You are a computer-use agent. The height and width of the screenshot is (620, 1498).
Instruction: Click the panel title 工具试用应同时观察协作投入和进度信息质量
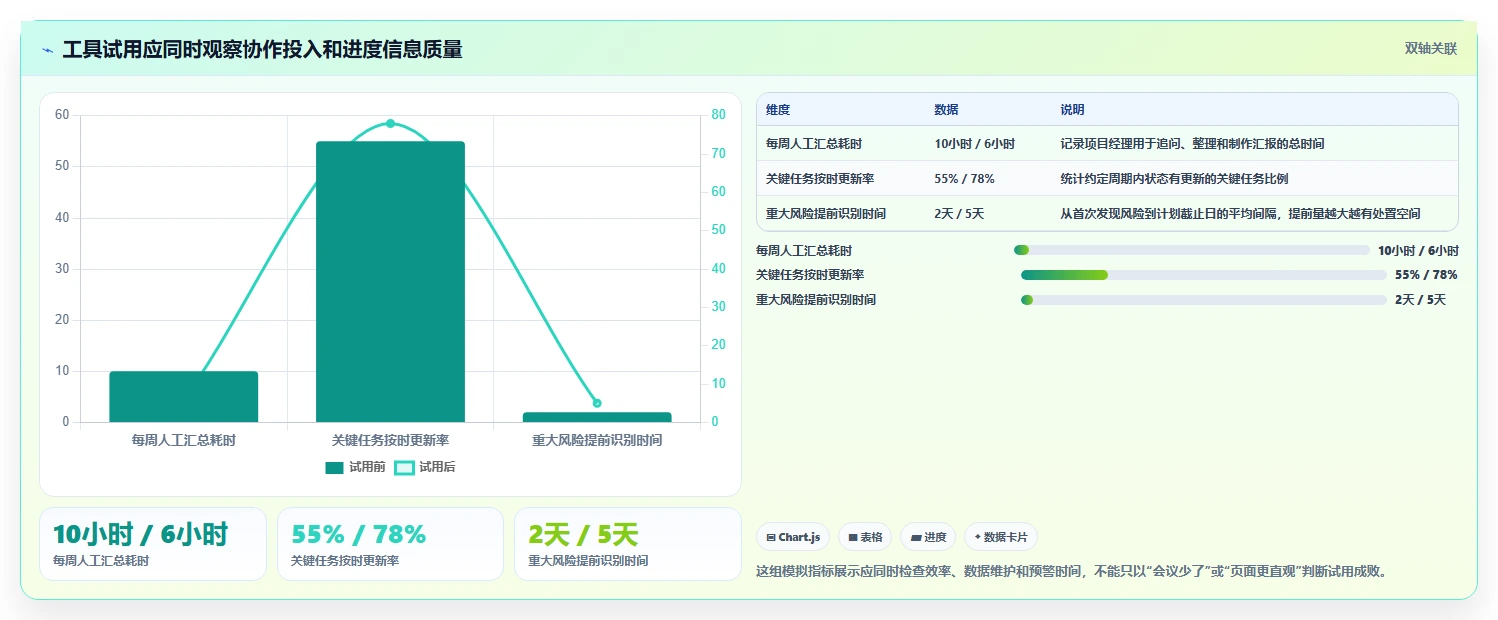pyautogui.click(x=262, y=50)
